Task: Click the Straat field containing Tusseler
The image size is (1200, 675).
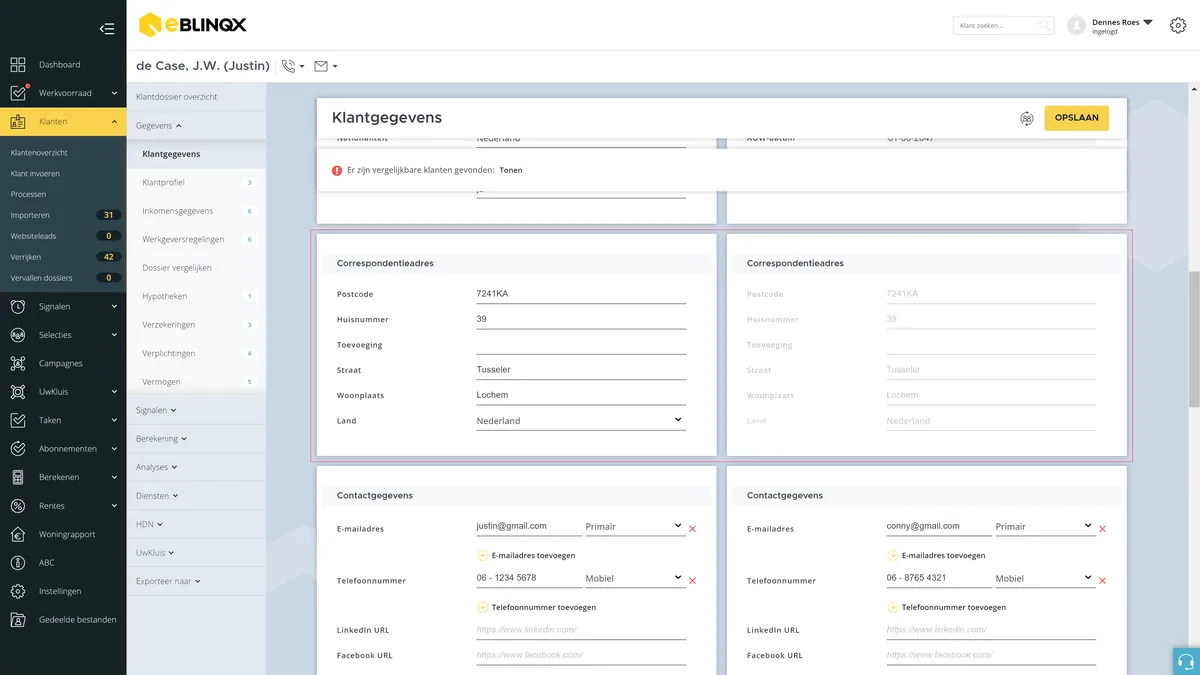Action: pyautogui.click(x=581, y=370)
